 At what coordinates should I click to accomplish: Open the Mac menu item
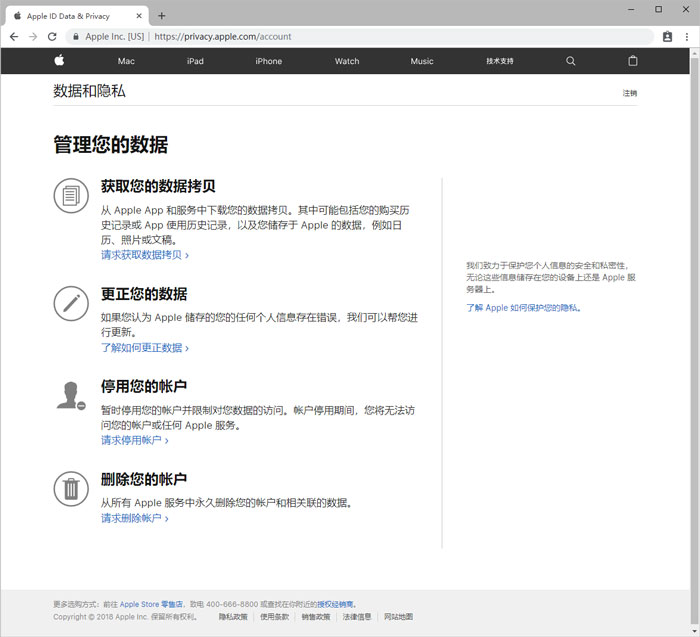point(126,61)
